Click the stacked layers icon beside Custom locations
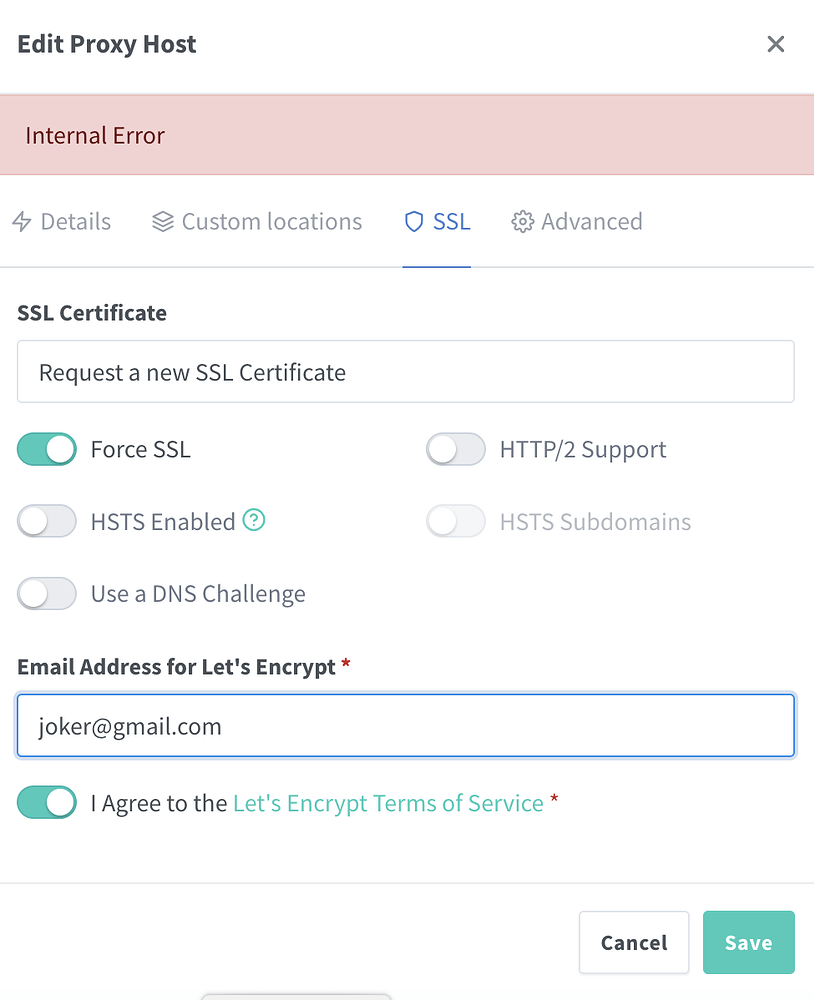This screenshot has height=1000, width=814. (163, 221)
